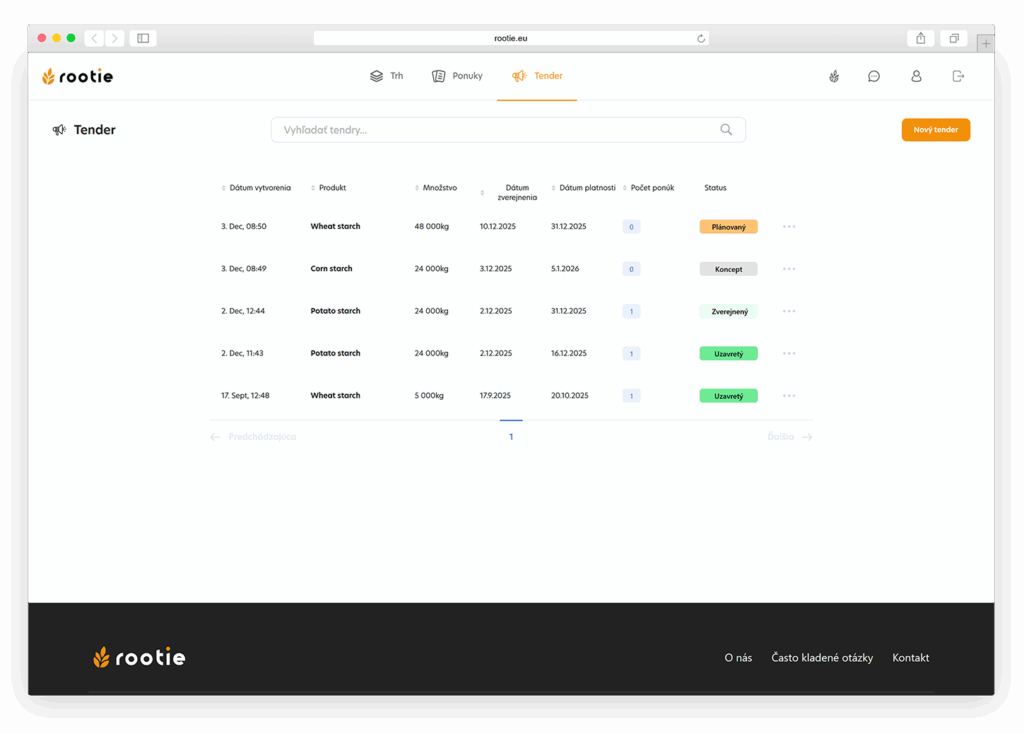The image size is (1024, 734).
Task: Click the wheat icon in top-right header
Action: [834, 76]
